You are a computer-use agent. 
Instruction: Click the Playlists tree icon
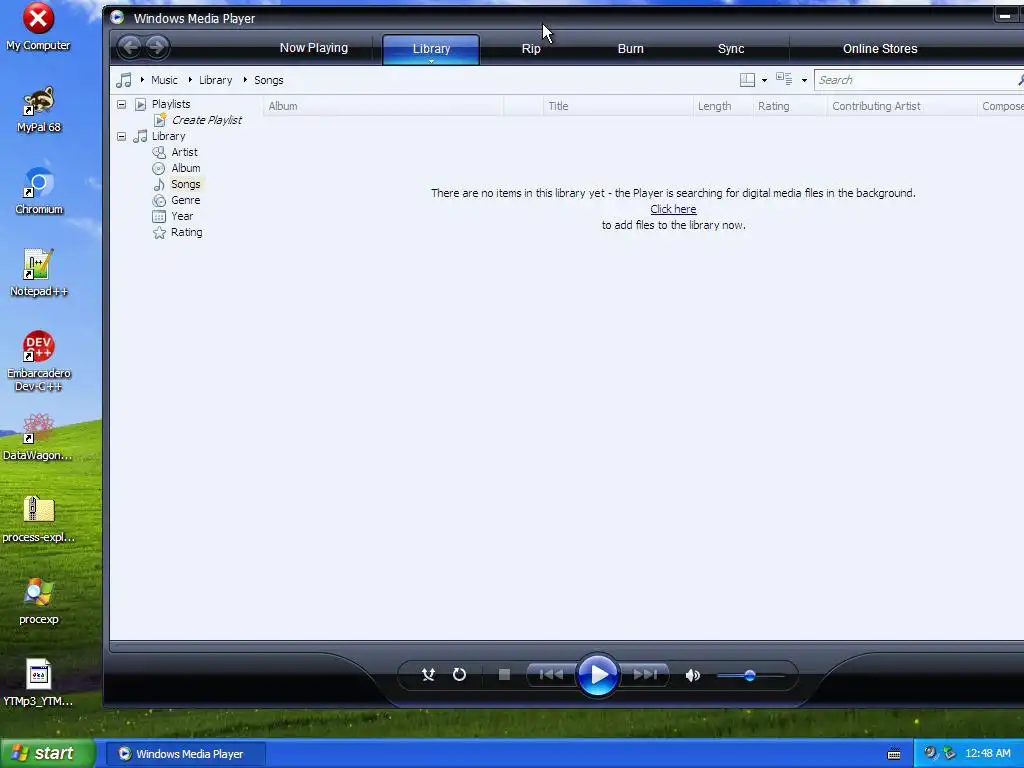(x=140, y=104)
